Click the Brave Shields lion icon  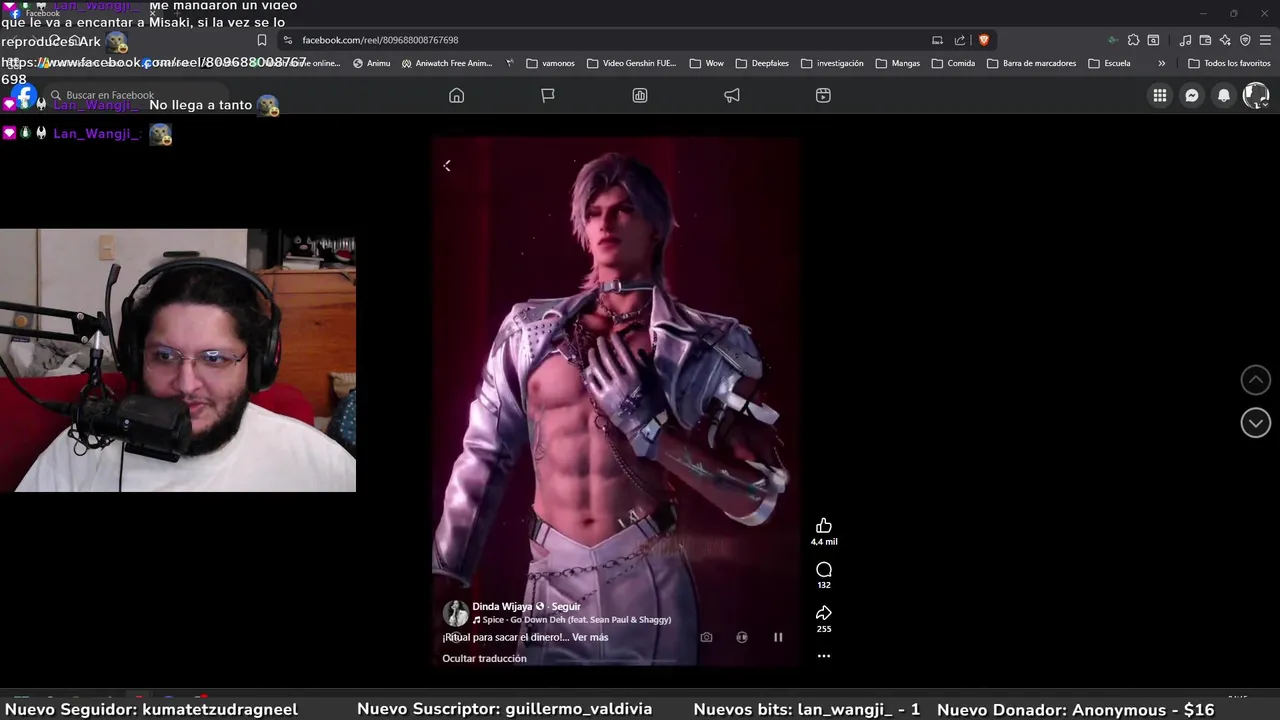point(984,40)
